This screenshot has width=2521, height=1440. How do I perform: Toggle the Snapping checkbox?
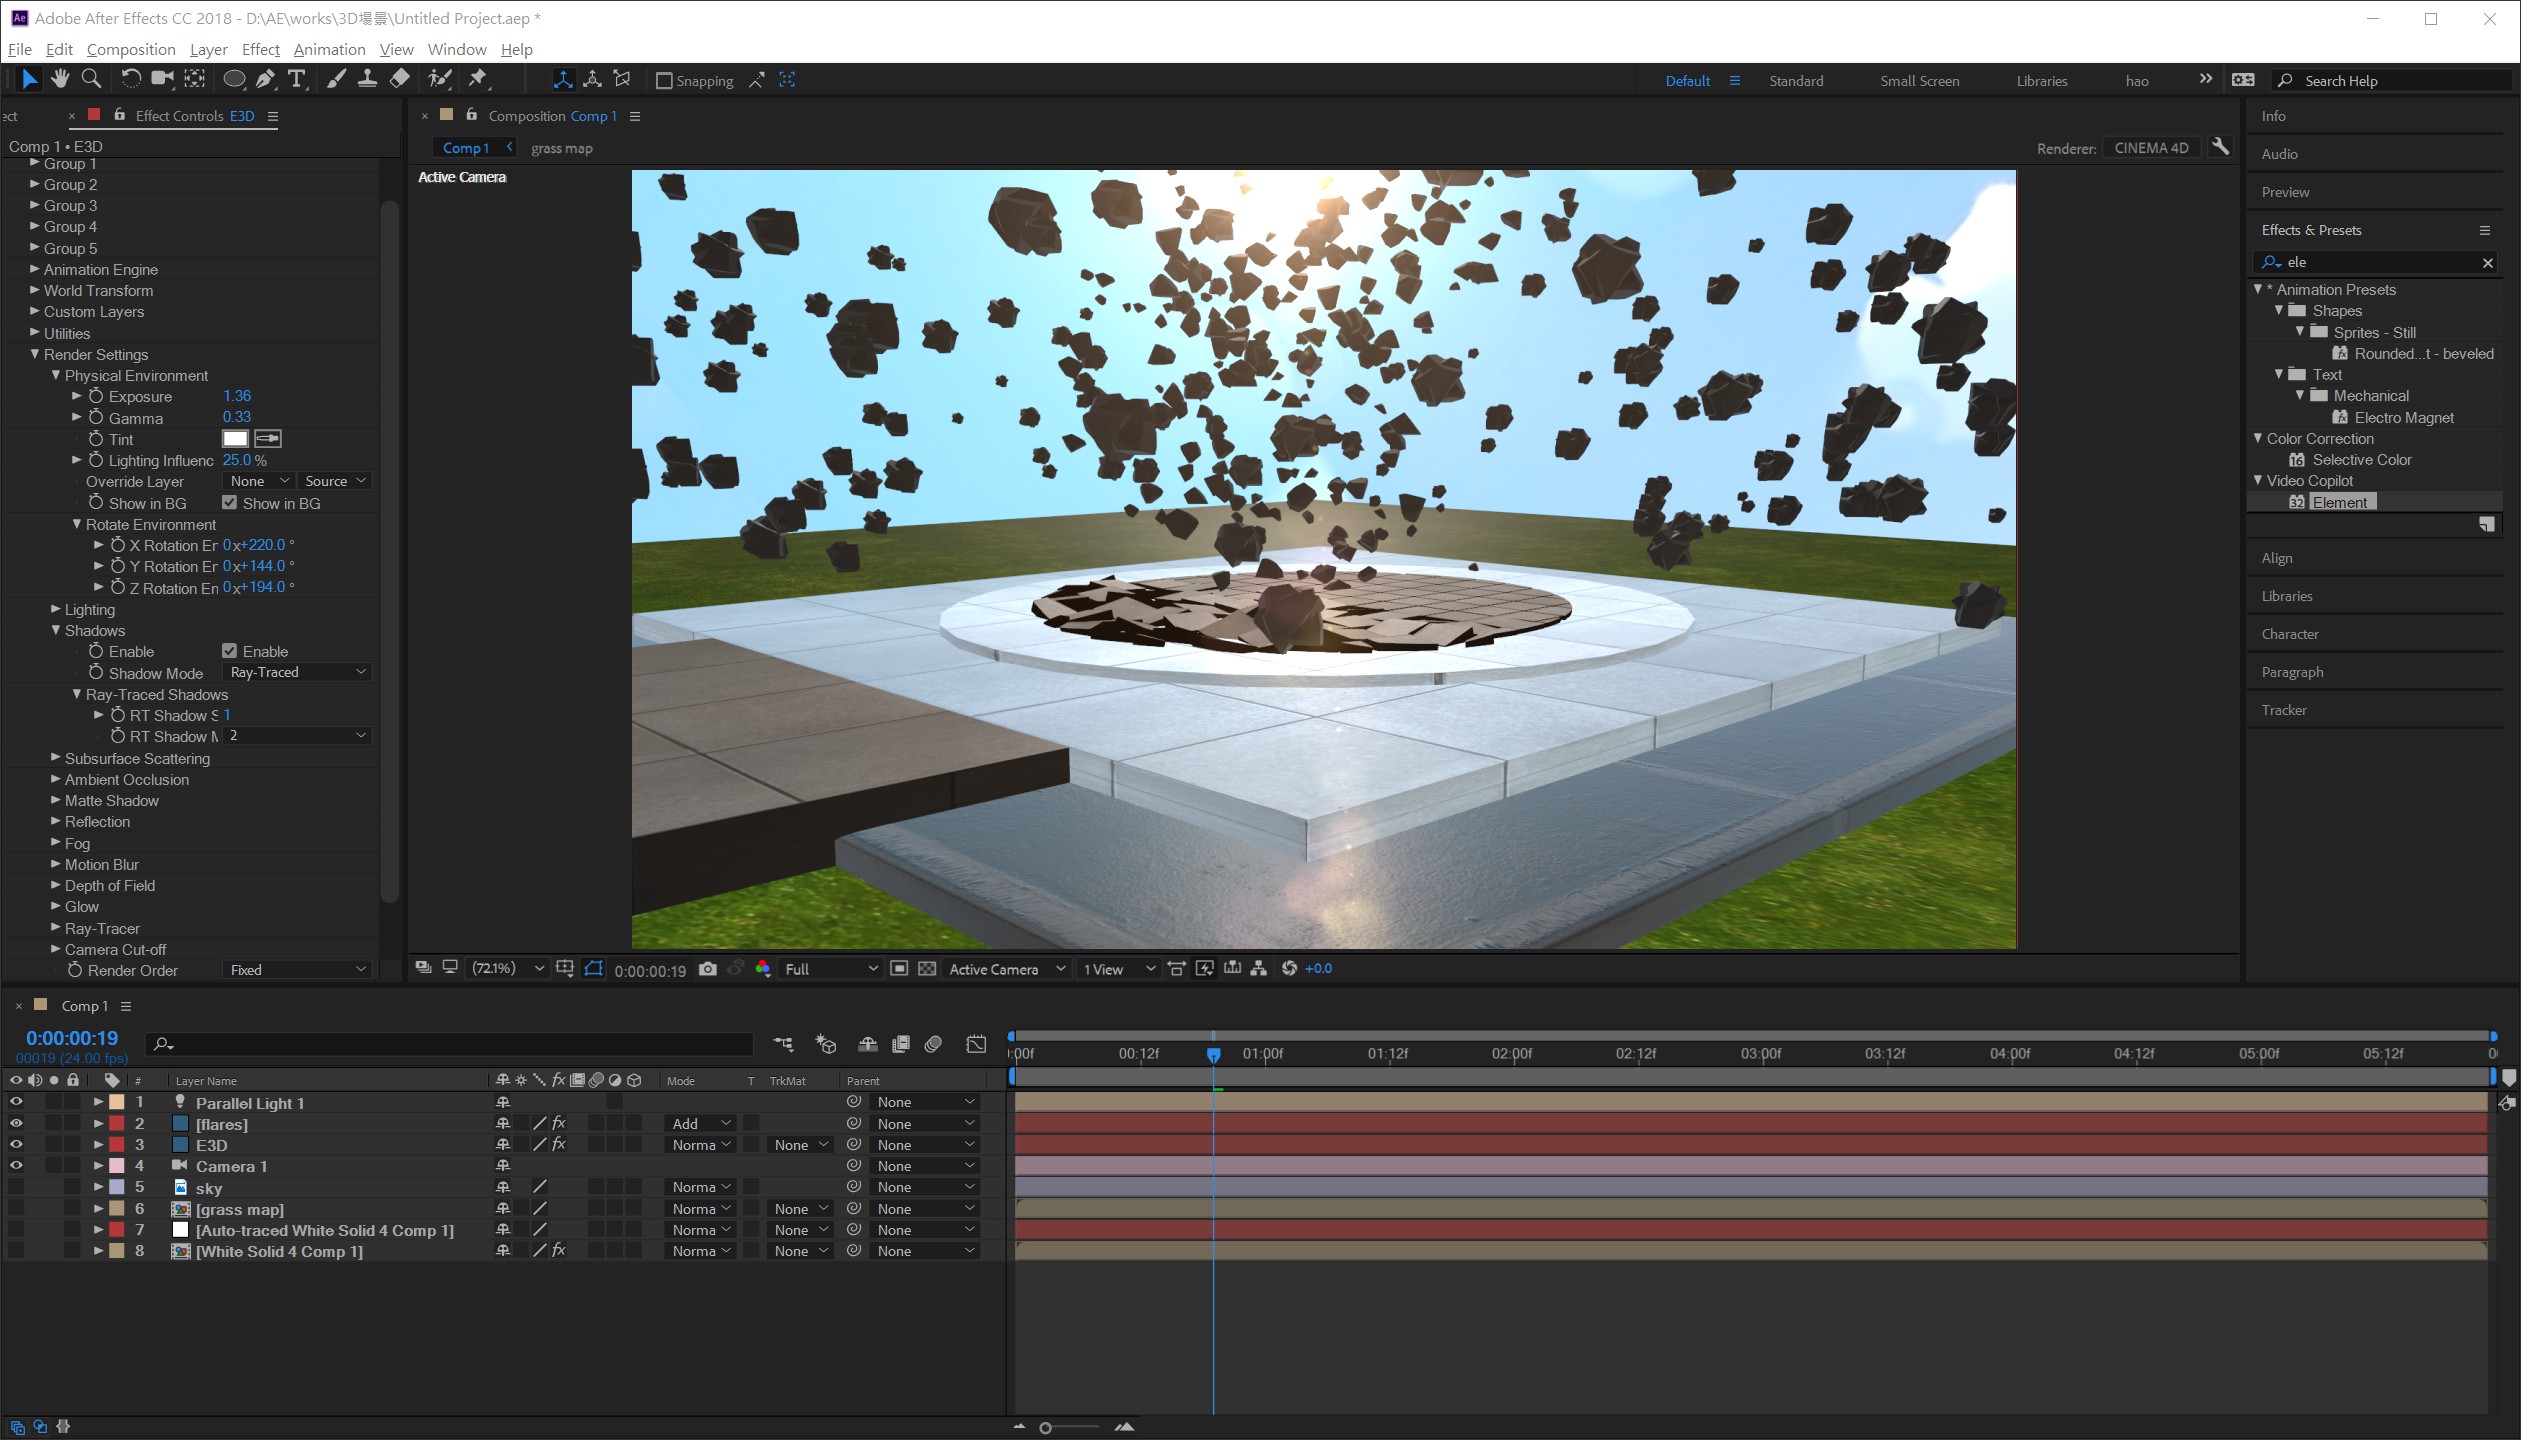(x=664, y=81)
